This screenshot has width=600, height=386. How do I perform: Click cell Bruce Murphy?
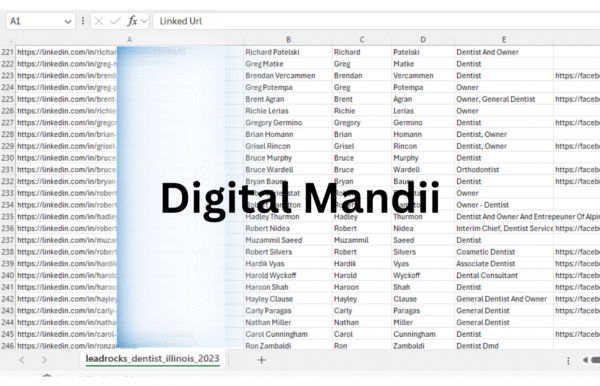click(288, 158)
